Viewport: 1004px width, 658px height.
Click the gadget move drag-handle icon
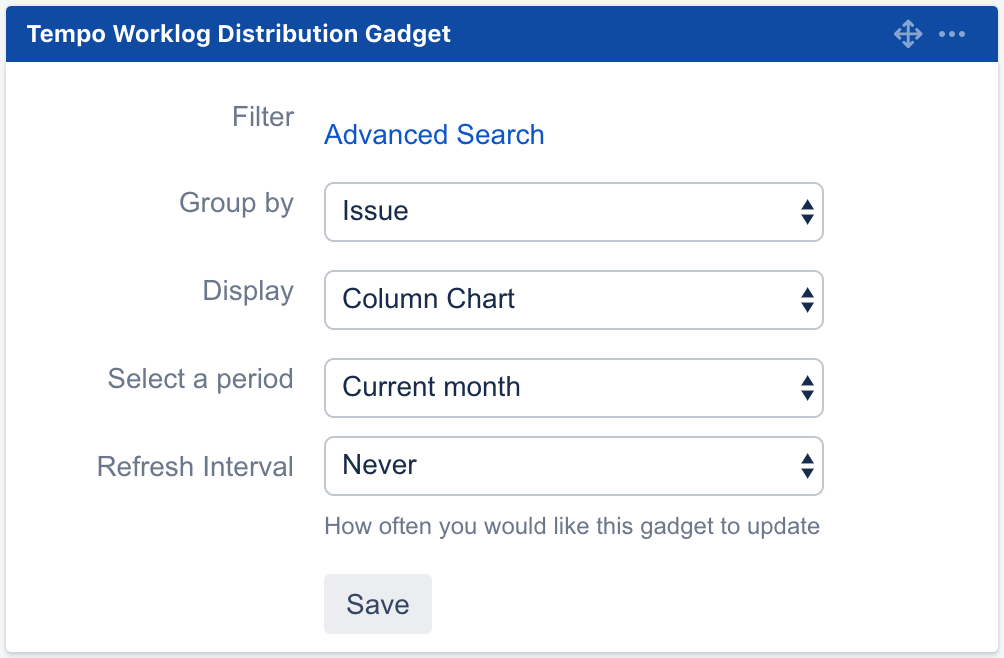pos(907,34)
